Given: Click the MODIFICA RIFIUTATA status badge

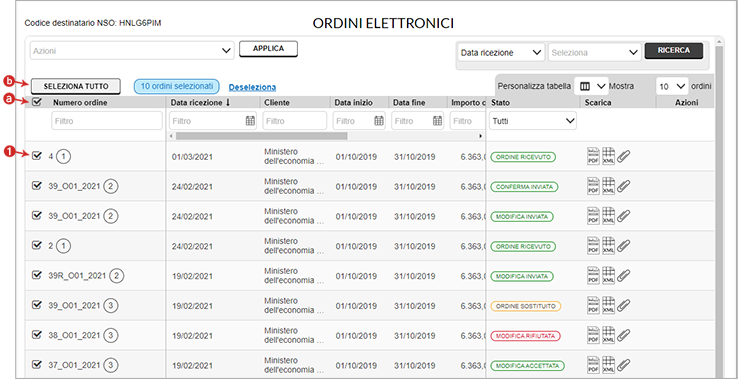Looking at the screenshot, I should coord(525,336).
